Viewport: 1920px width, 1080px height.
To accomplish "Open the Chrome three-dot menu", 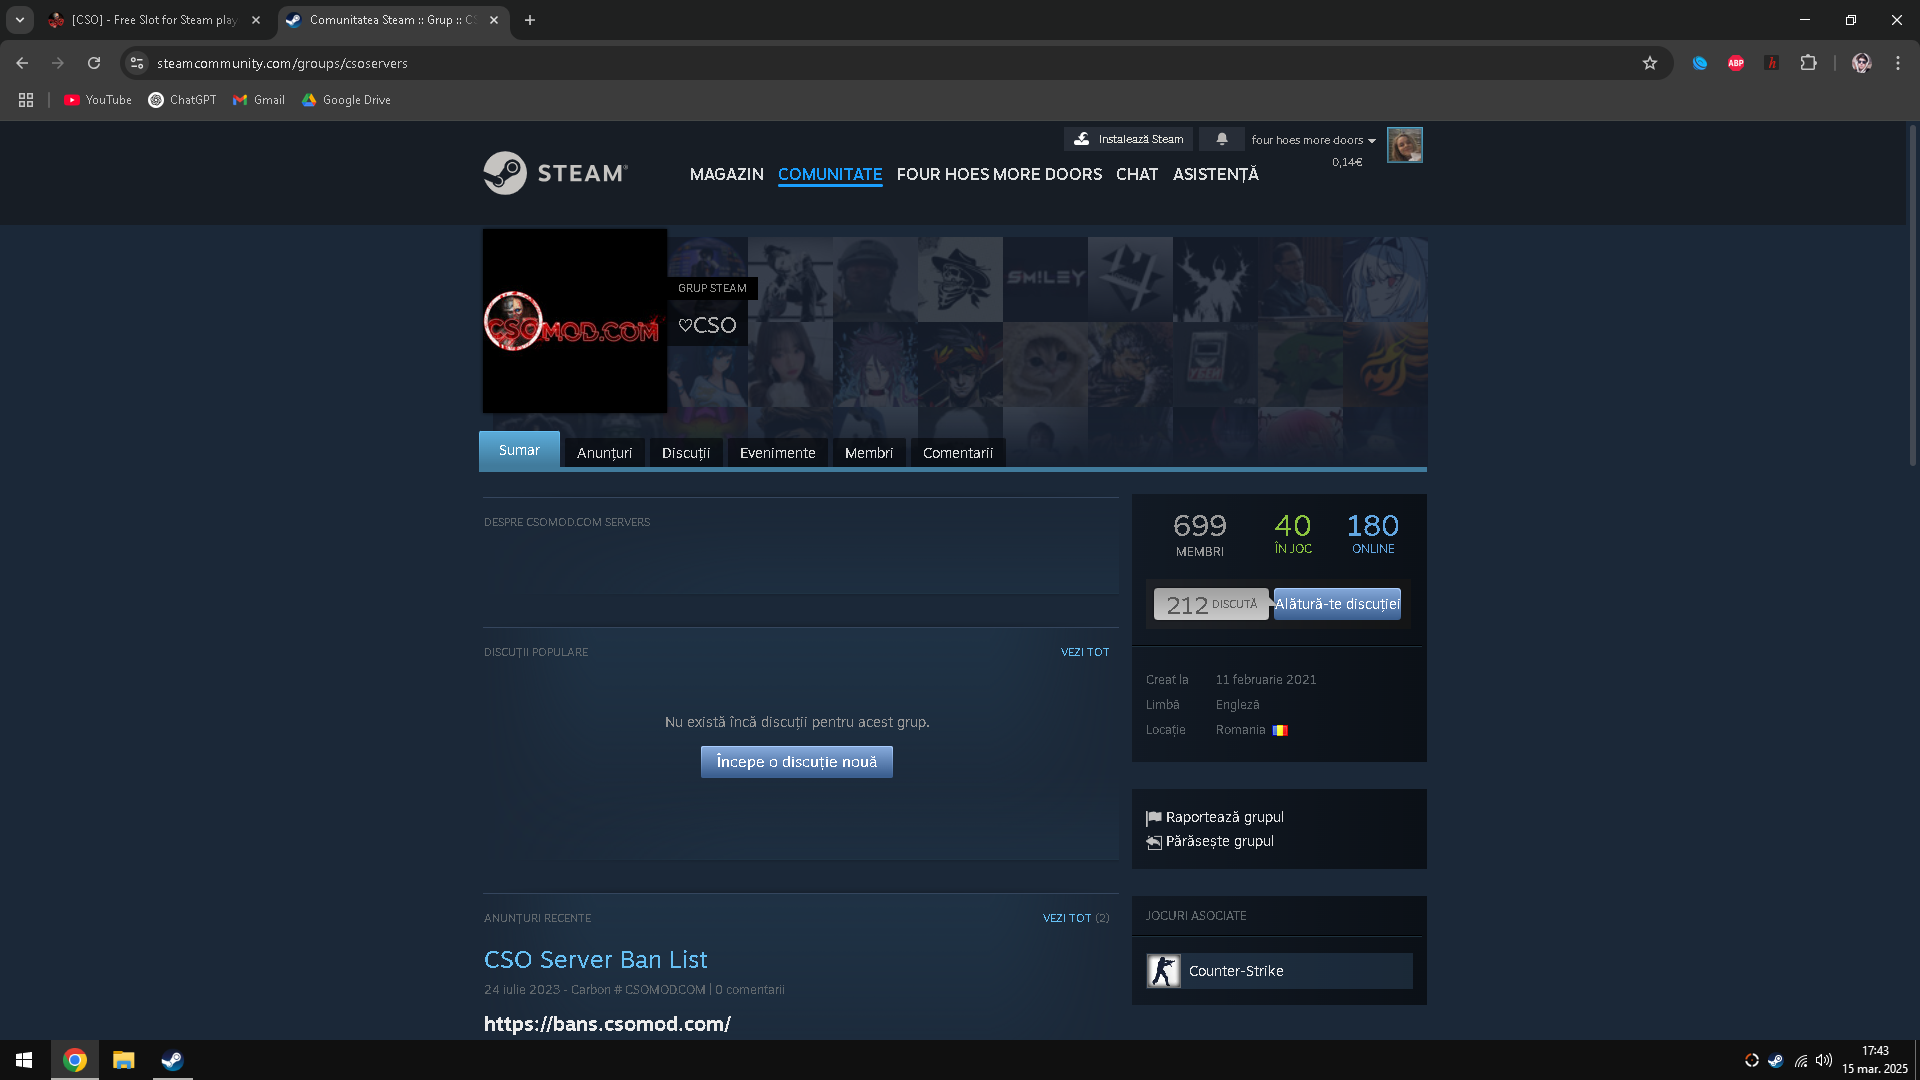I will (x=1897, y=63).
